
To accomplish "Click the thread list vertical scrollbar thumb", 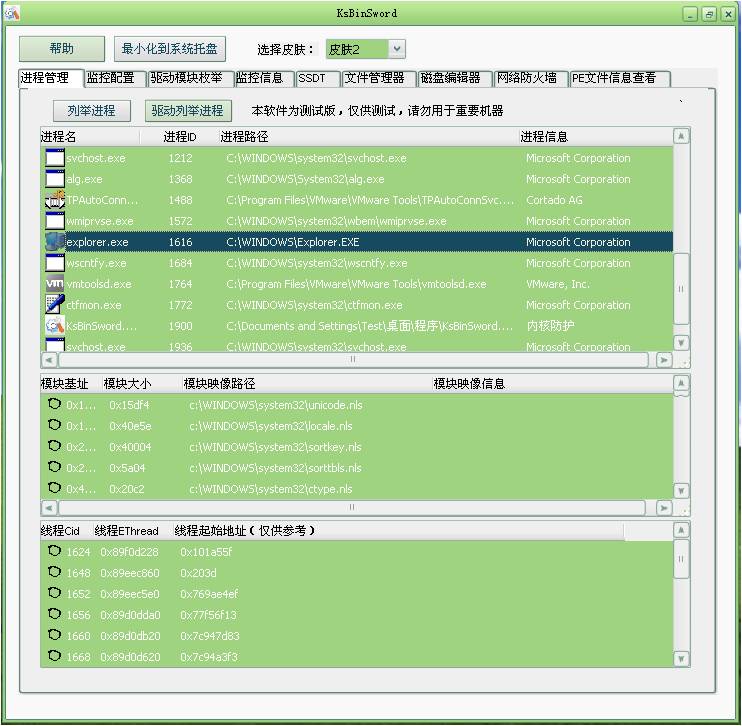I will coord(681,559).
